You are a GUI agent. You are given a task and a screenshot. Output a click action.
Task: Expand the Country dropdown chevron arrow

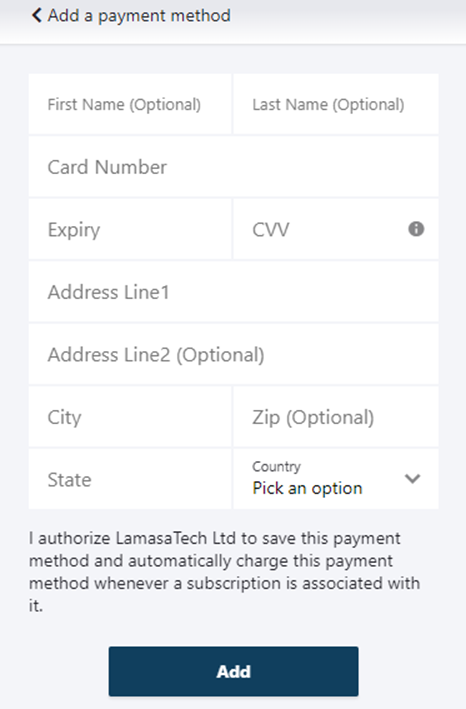point(412,479)
